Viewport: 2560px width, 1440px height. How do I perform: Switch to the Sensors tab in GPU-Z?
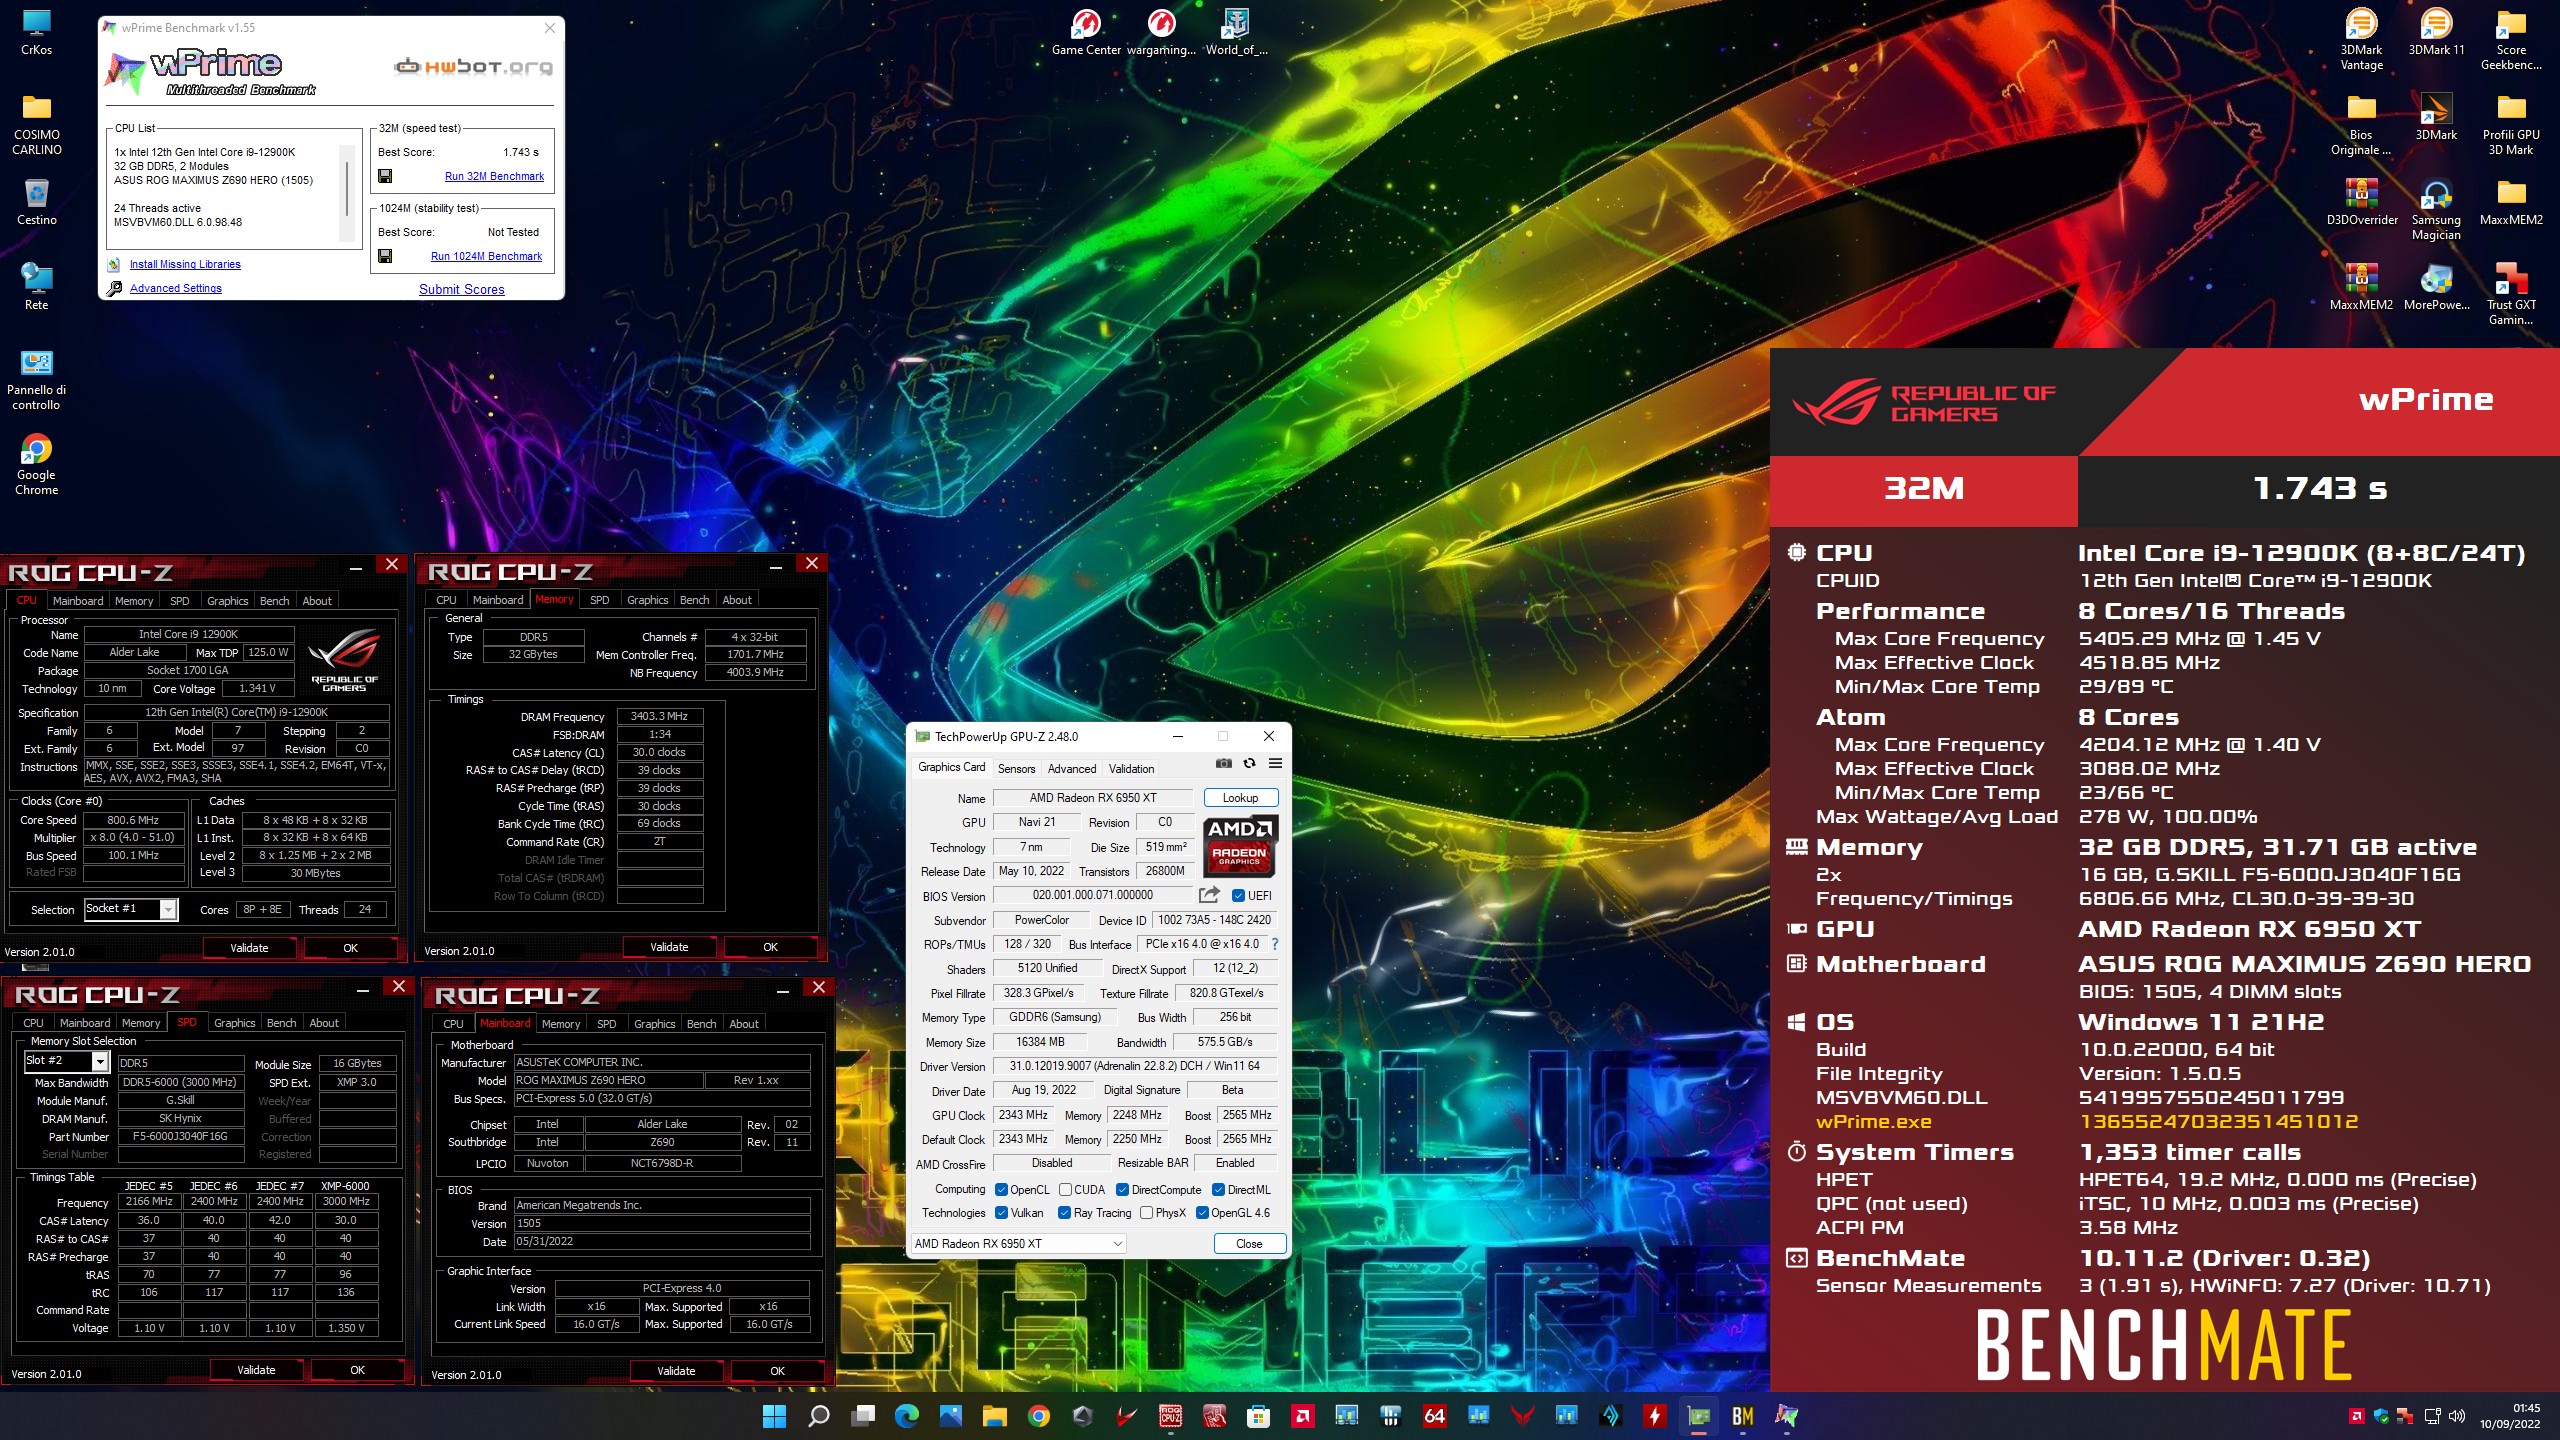click(1016, 769)
